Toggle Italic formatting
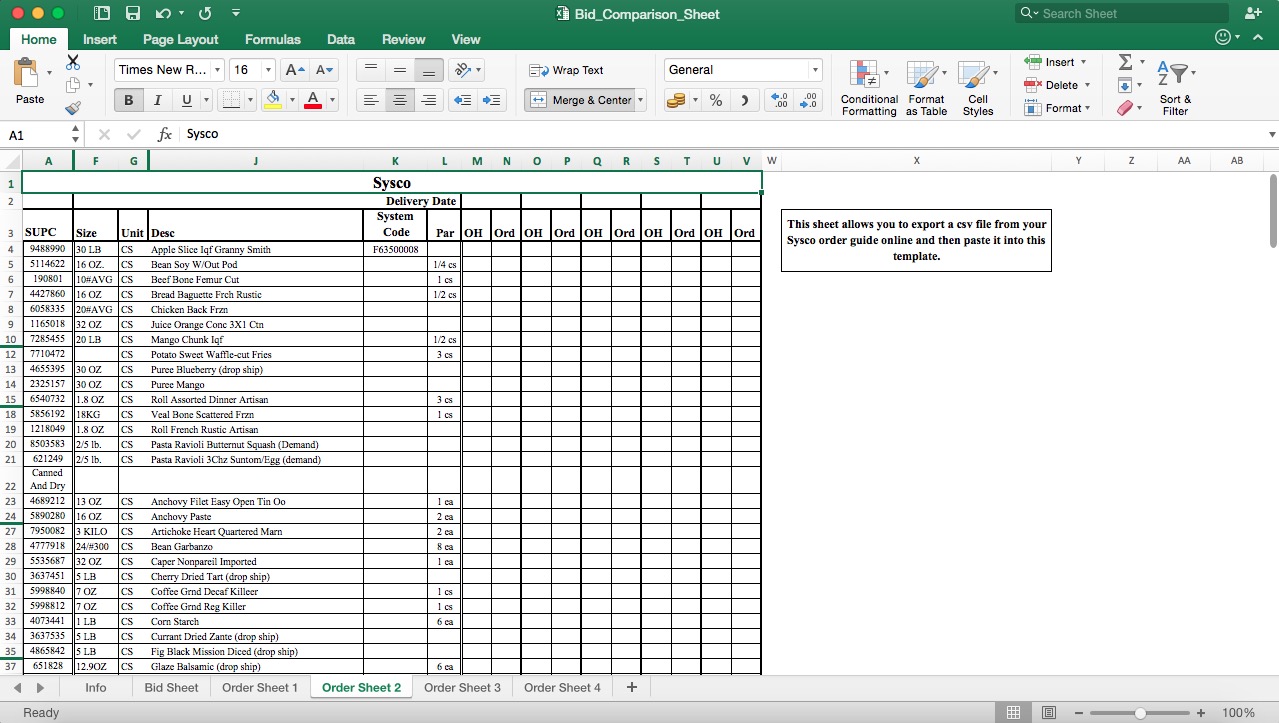 tap(157, 100)
